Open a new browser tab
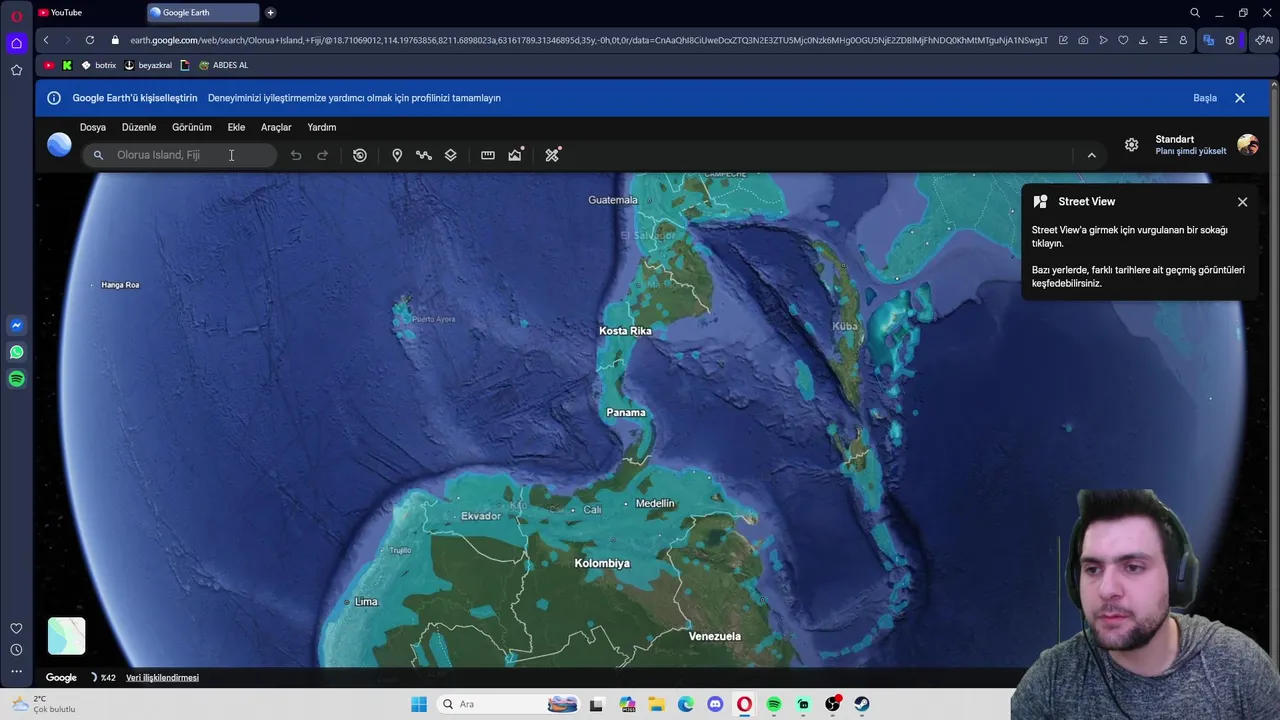This screenshot has height=720, width=1280. (x=270, y=12)
